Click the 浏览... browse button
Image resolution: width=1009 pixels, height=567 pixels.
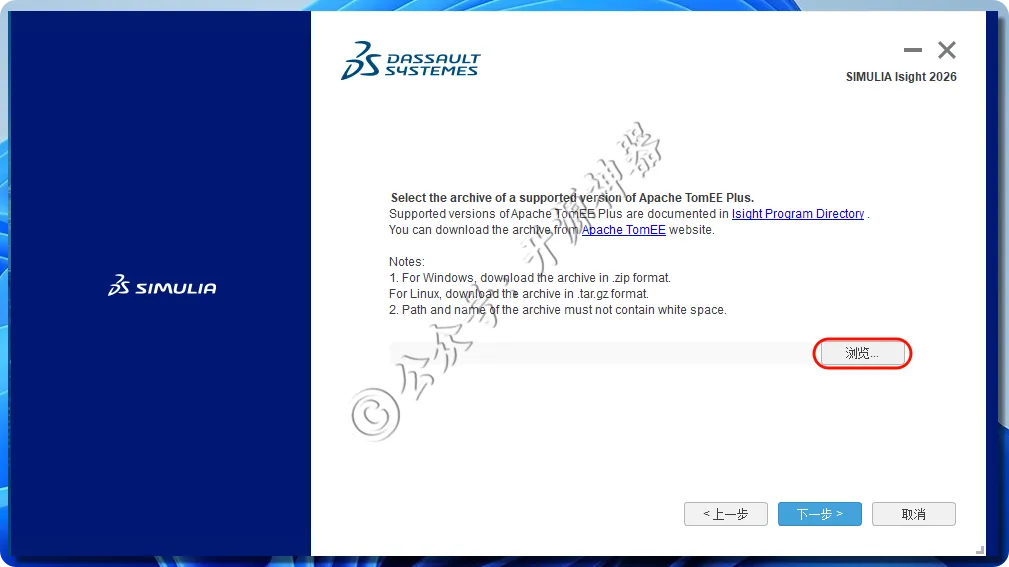pyautogui.click(x=862, y=353)
